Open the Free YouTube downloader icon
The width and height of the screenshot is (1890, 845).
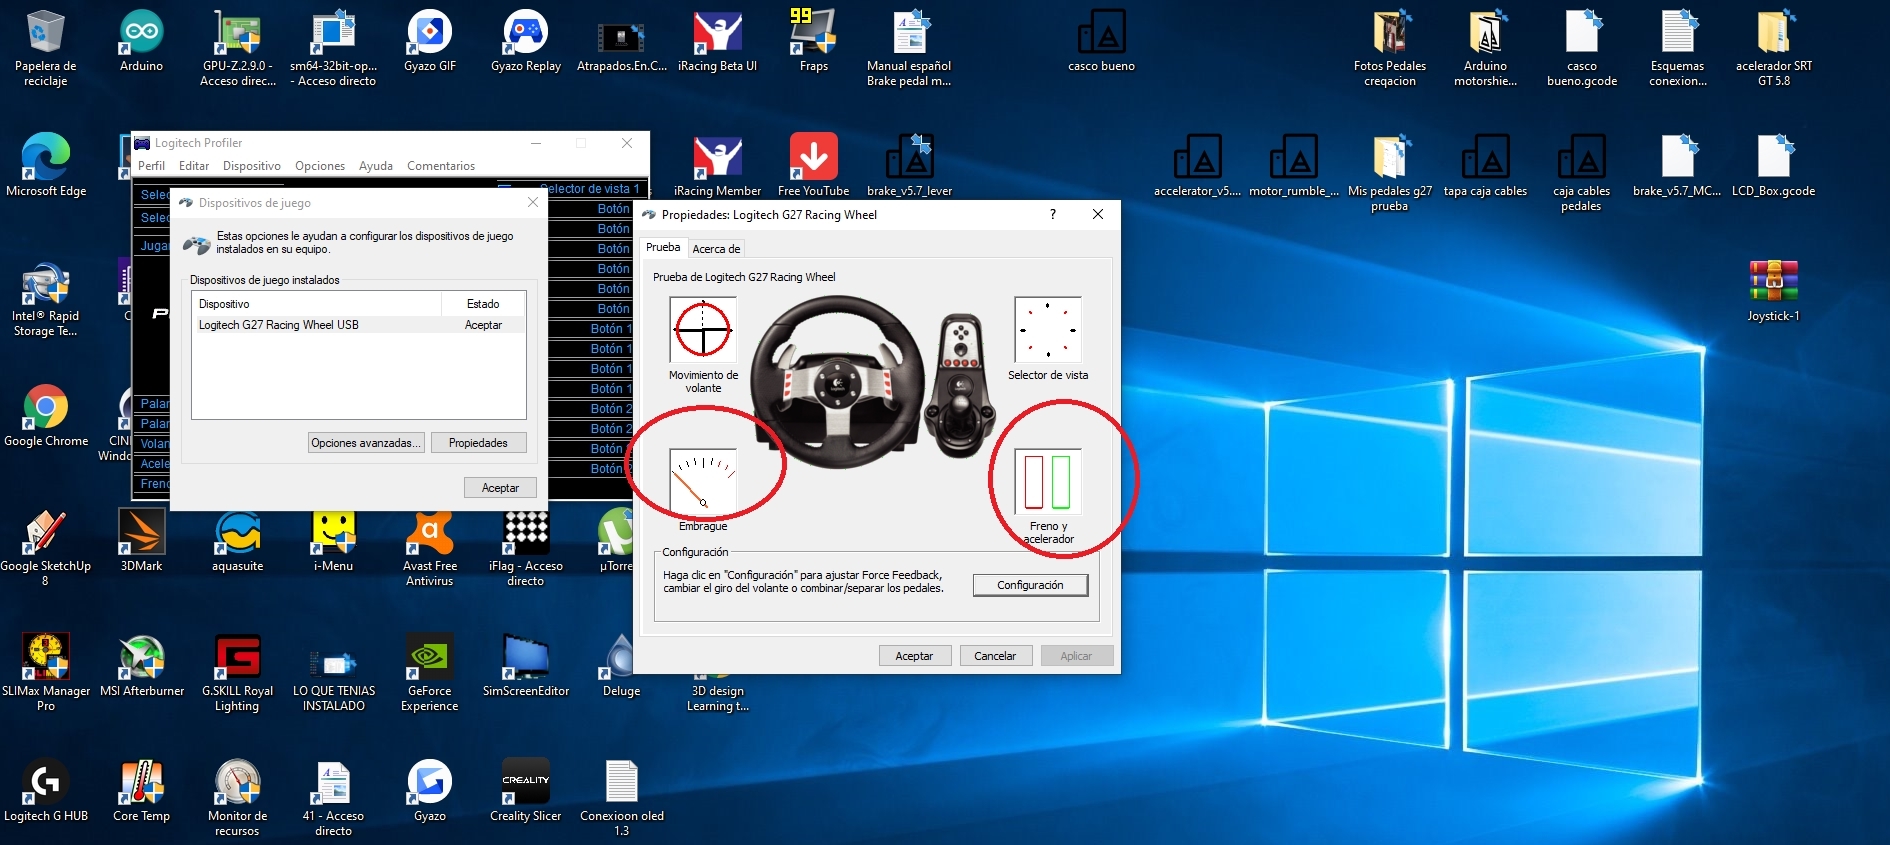click(x=813, y=157)
